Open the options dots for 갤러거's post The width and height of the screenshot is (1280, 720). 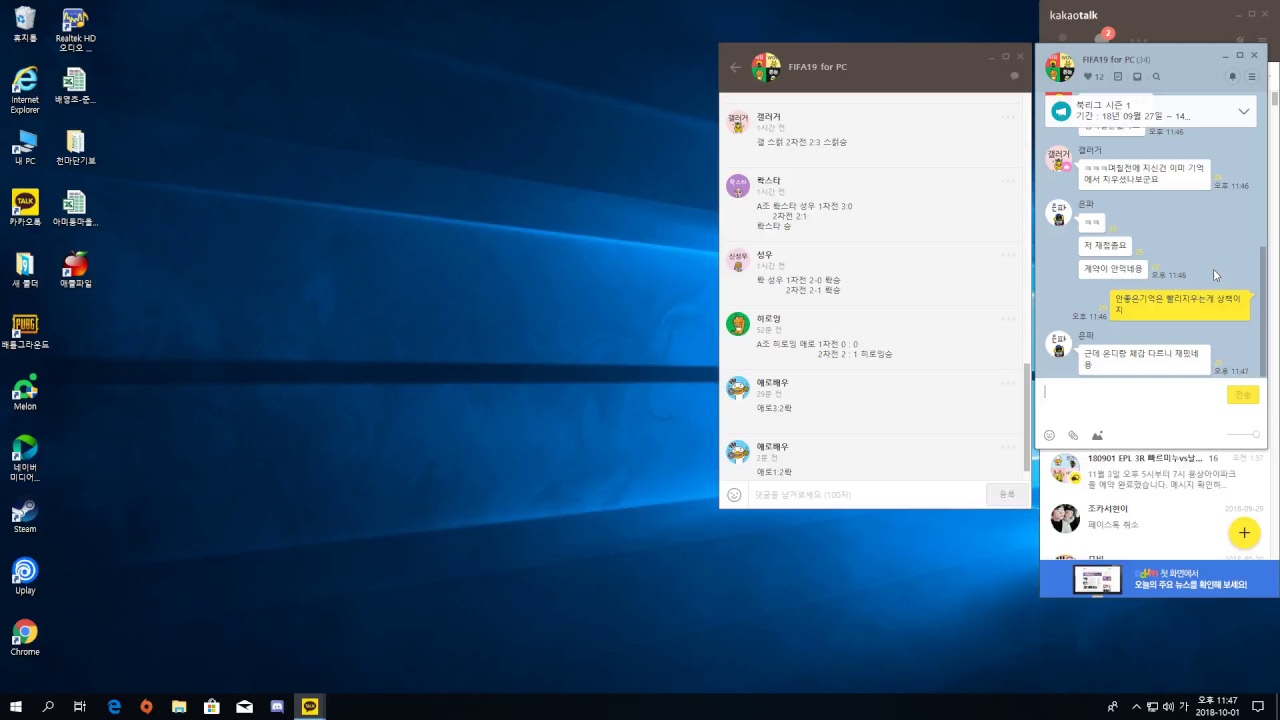pos(1008,117)
